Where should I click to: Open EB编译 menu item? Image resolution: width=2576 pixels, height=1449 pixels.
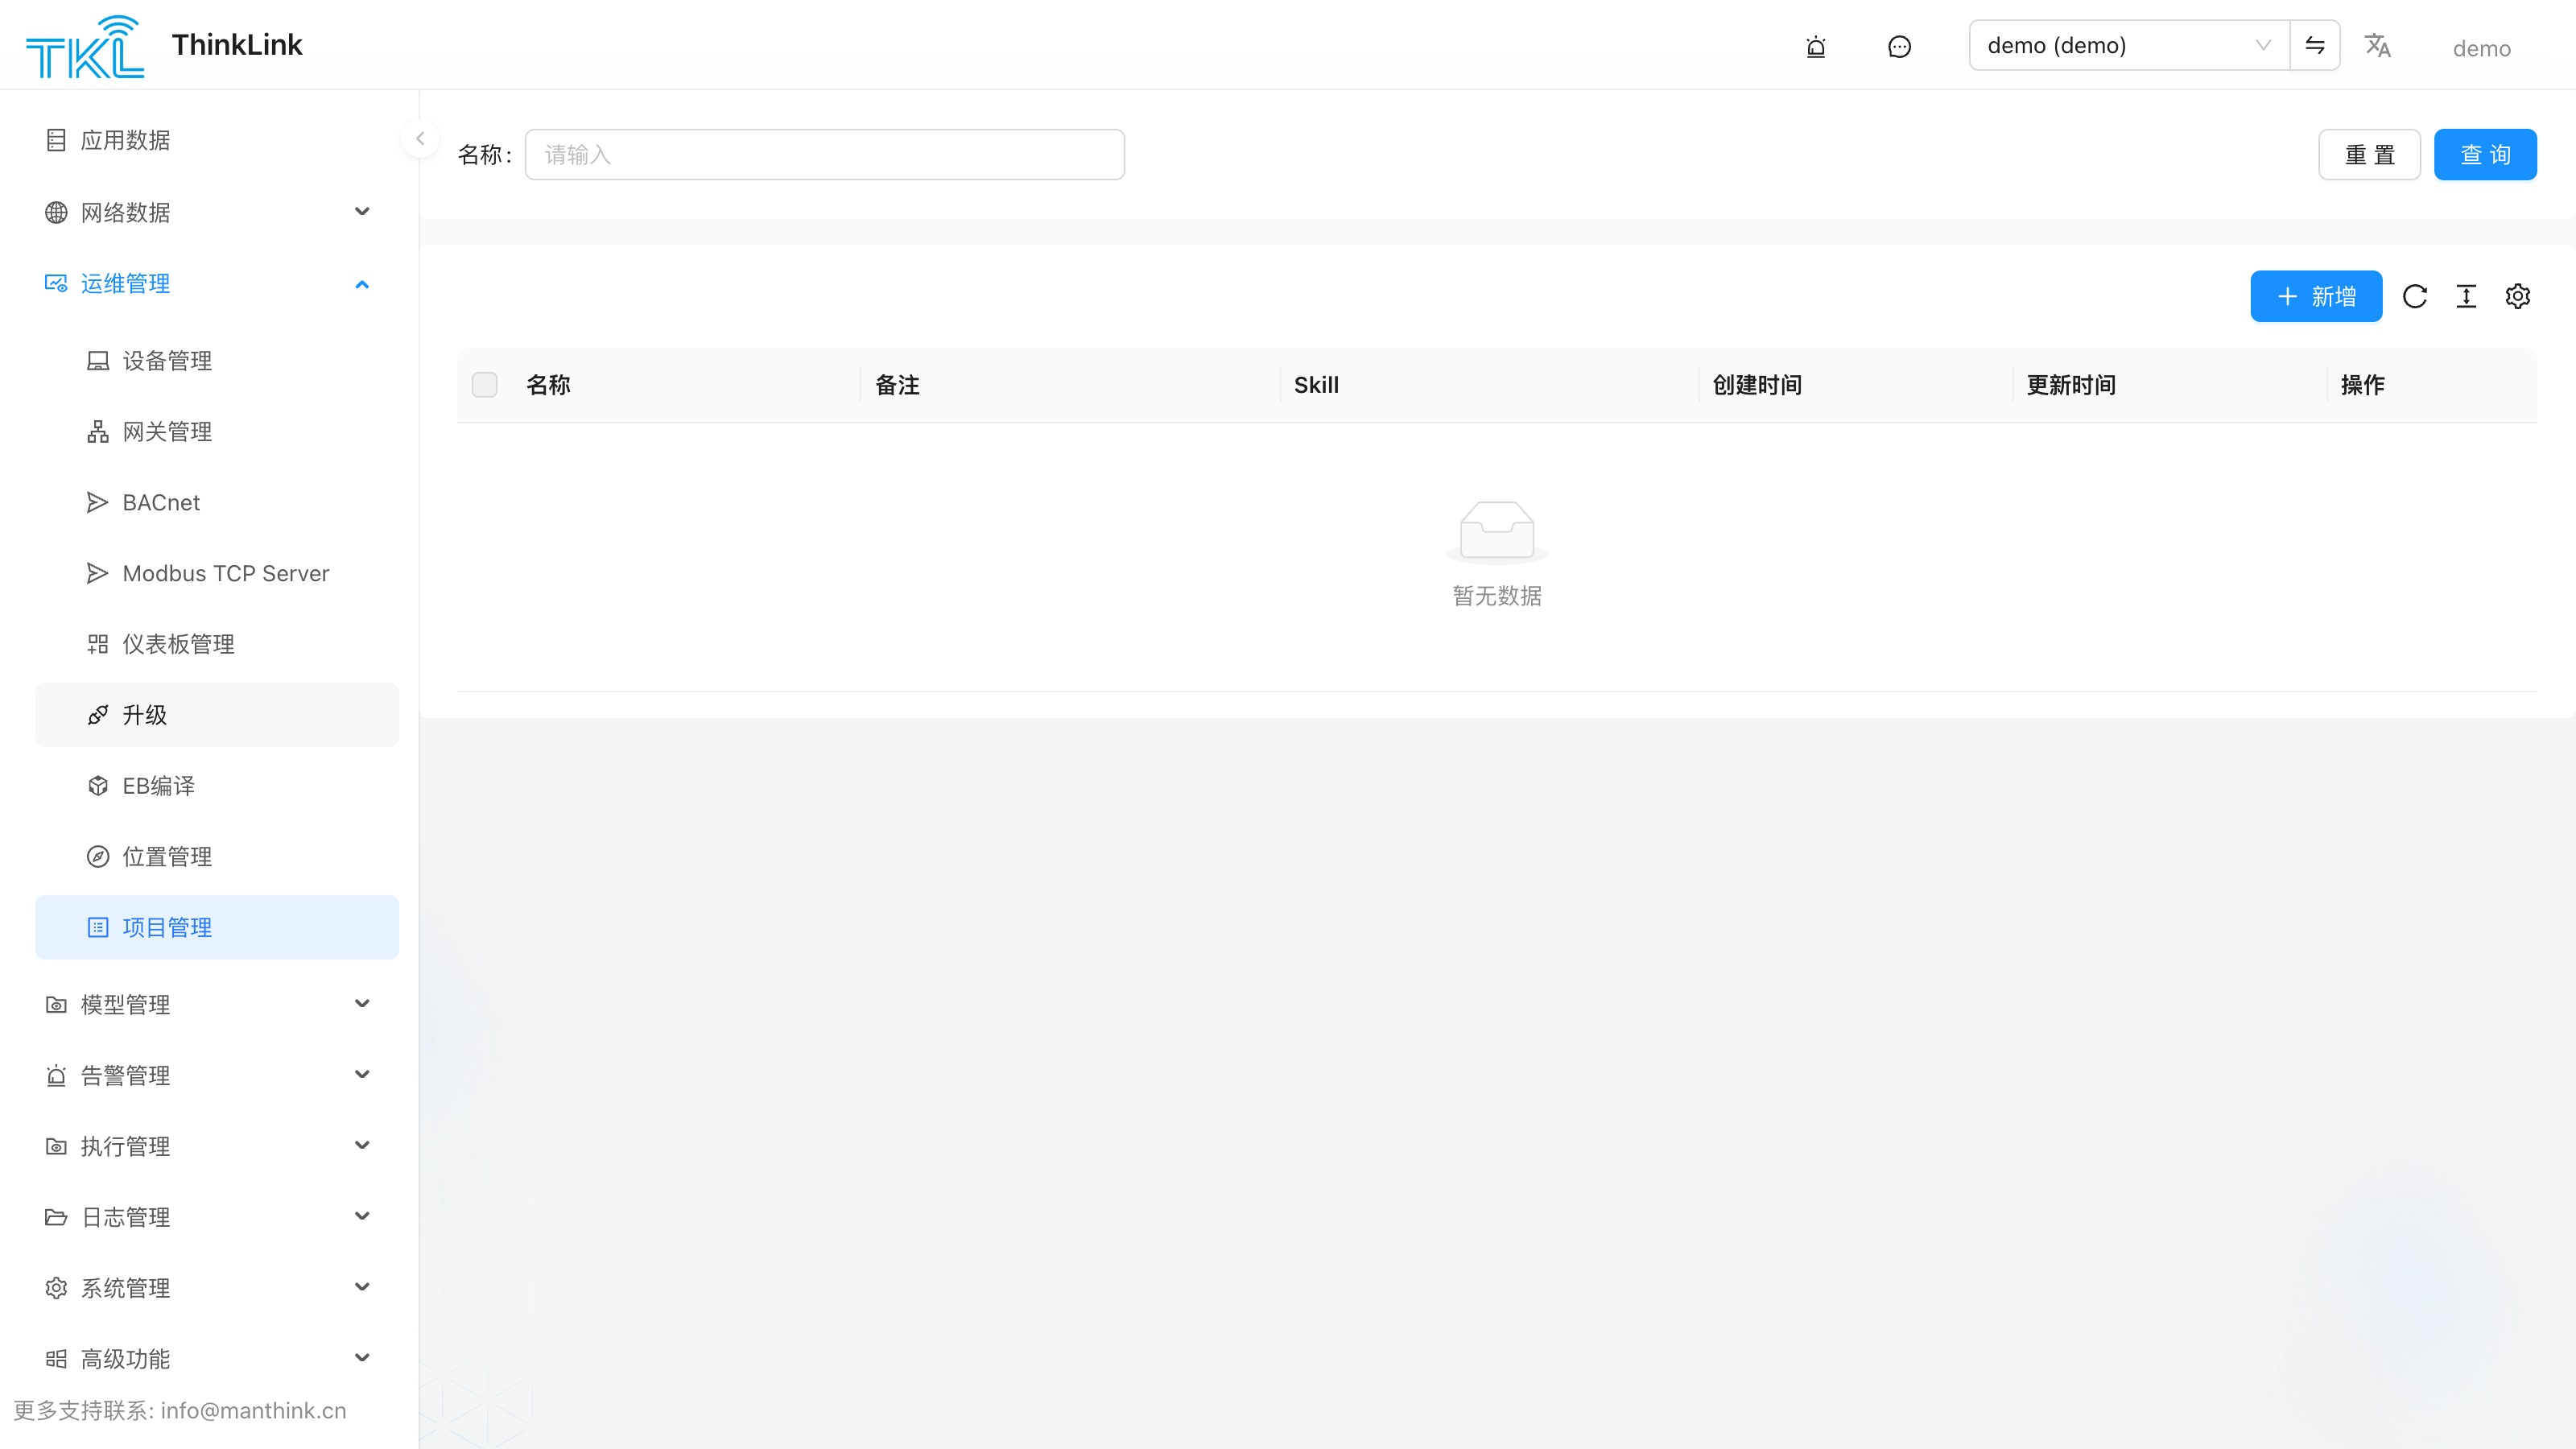pos(217,786)
